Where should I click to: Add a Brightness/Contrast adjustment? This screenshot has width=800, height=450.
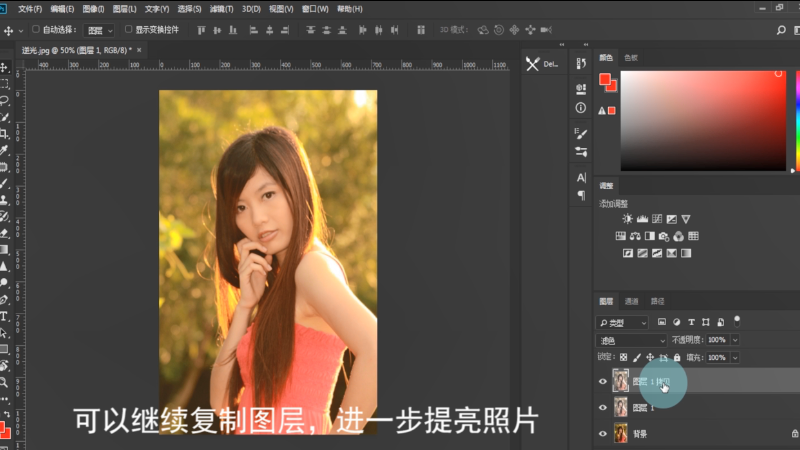point(628,219)
